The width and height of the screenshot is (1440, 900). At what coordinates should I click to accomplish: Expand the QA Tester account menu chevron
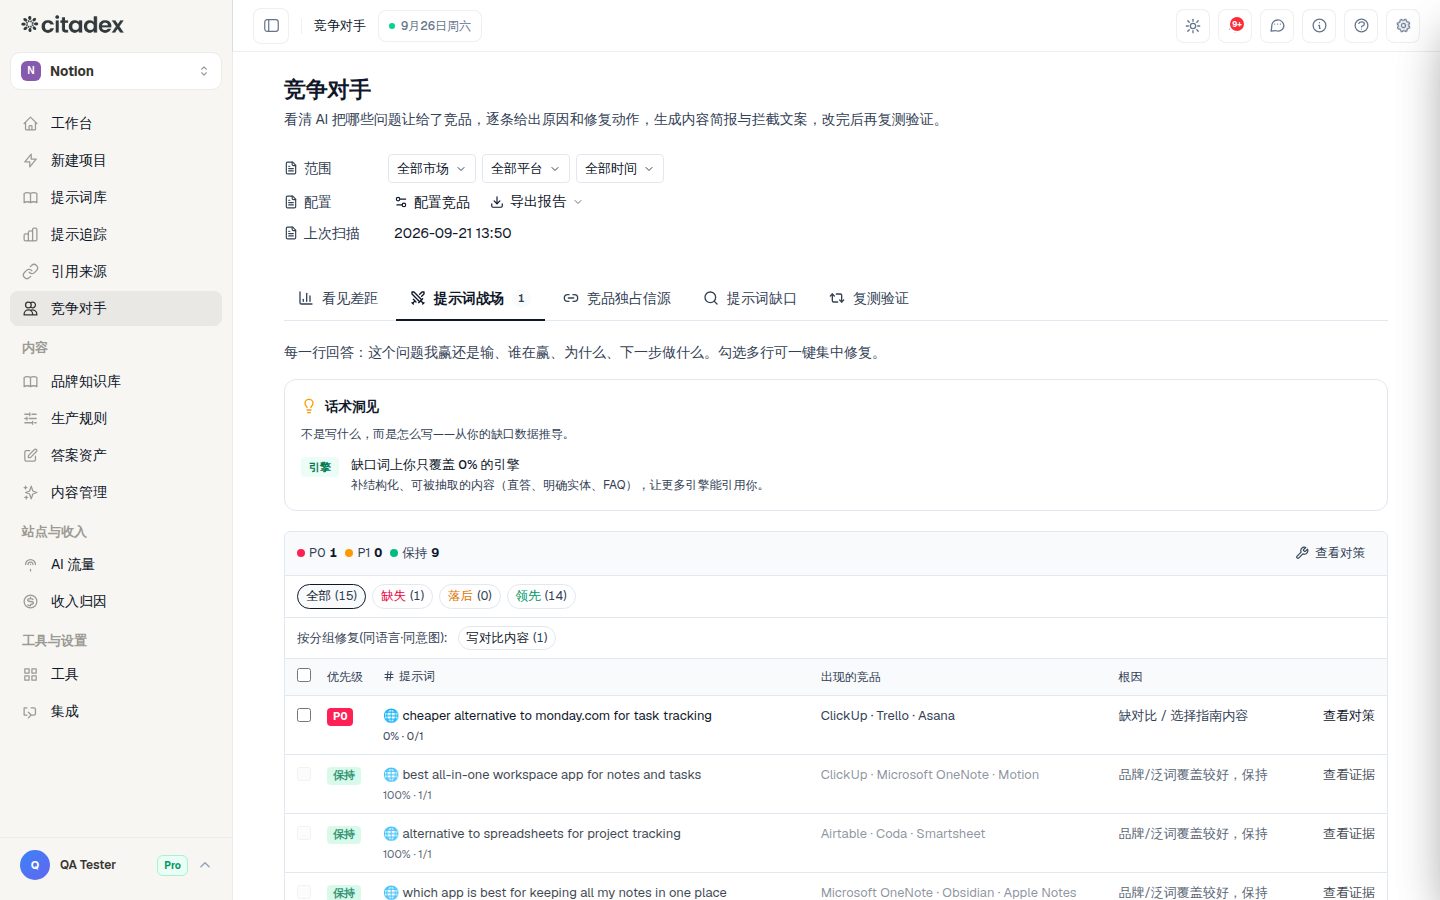click(205, 865)
